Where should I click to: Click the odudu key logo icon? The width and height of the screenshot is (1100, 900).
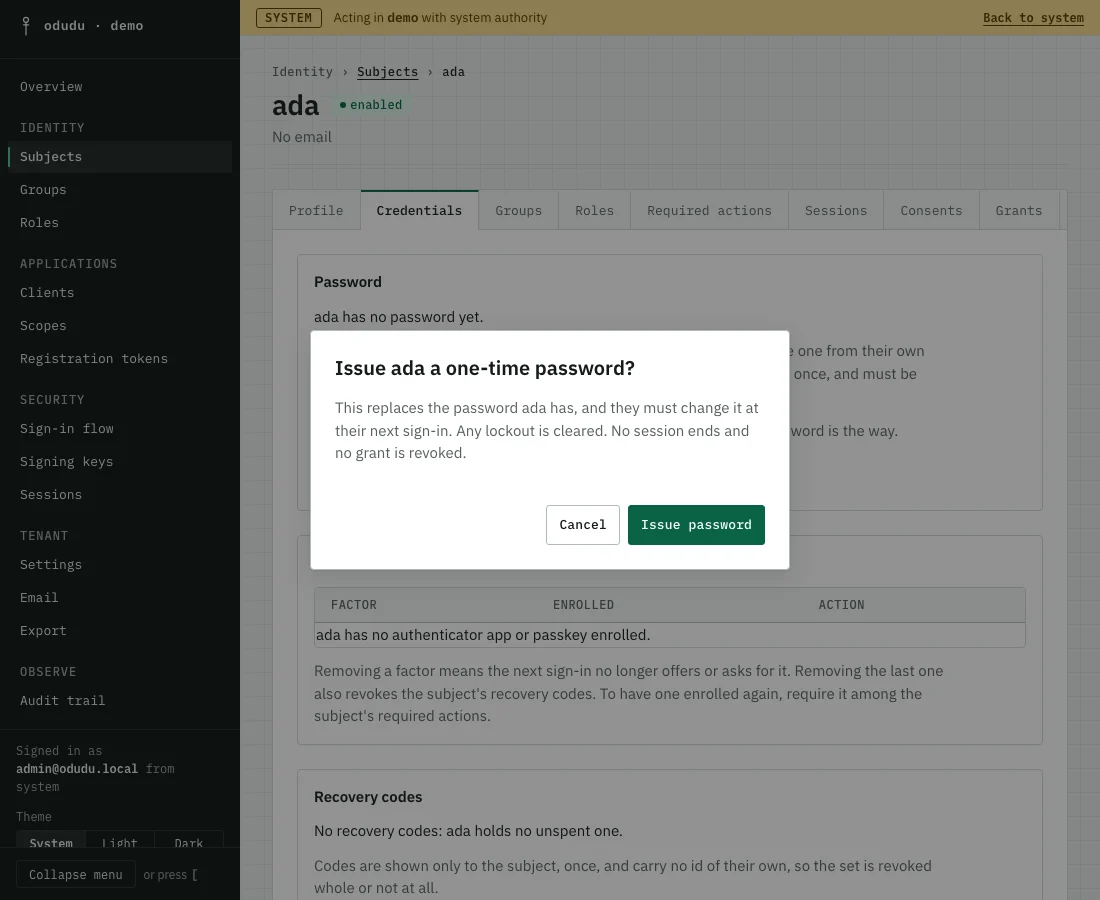26,26
